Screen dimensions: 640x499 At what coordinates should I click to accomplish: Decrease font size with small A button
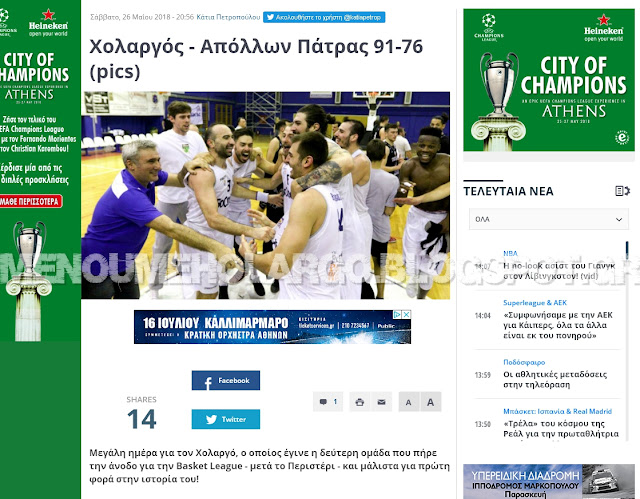click(409, 402)
